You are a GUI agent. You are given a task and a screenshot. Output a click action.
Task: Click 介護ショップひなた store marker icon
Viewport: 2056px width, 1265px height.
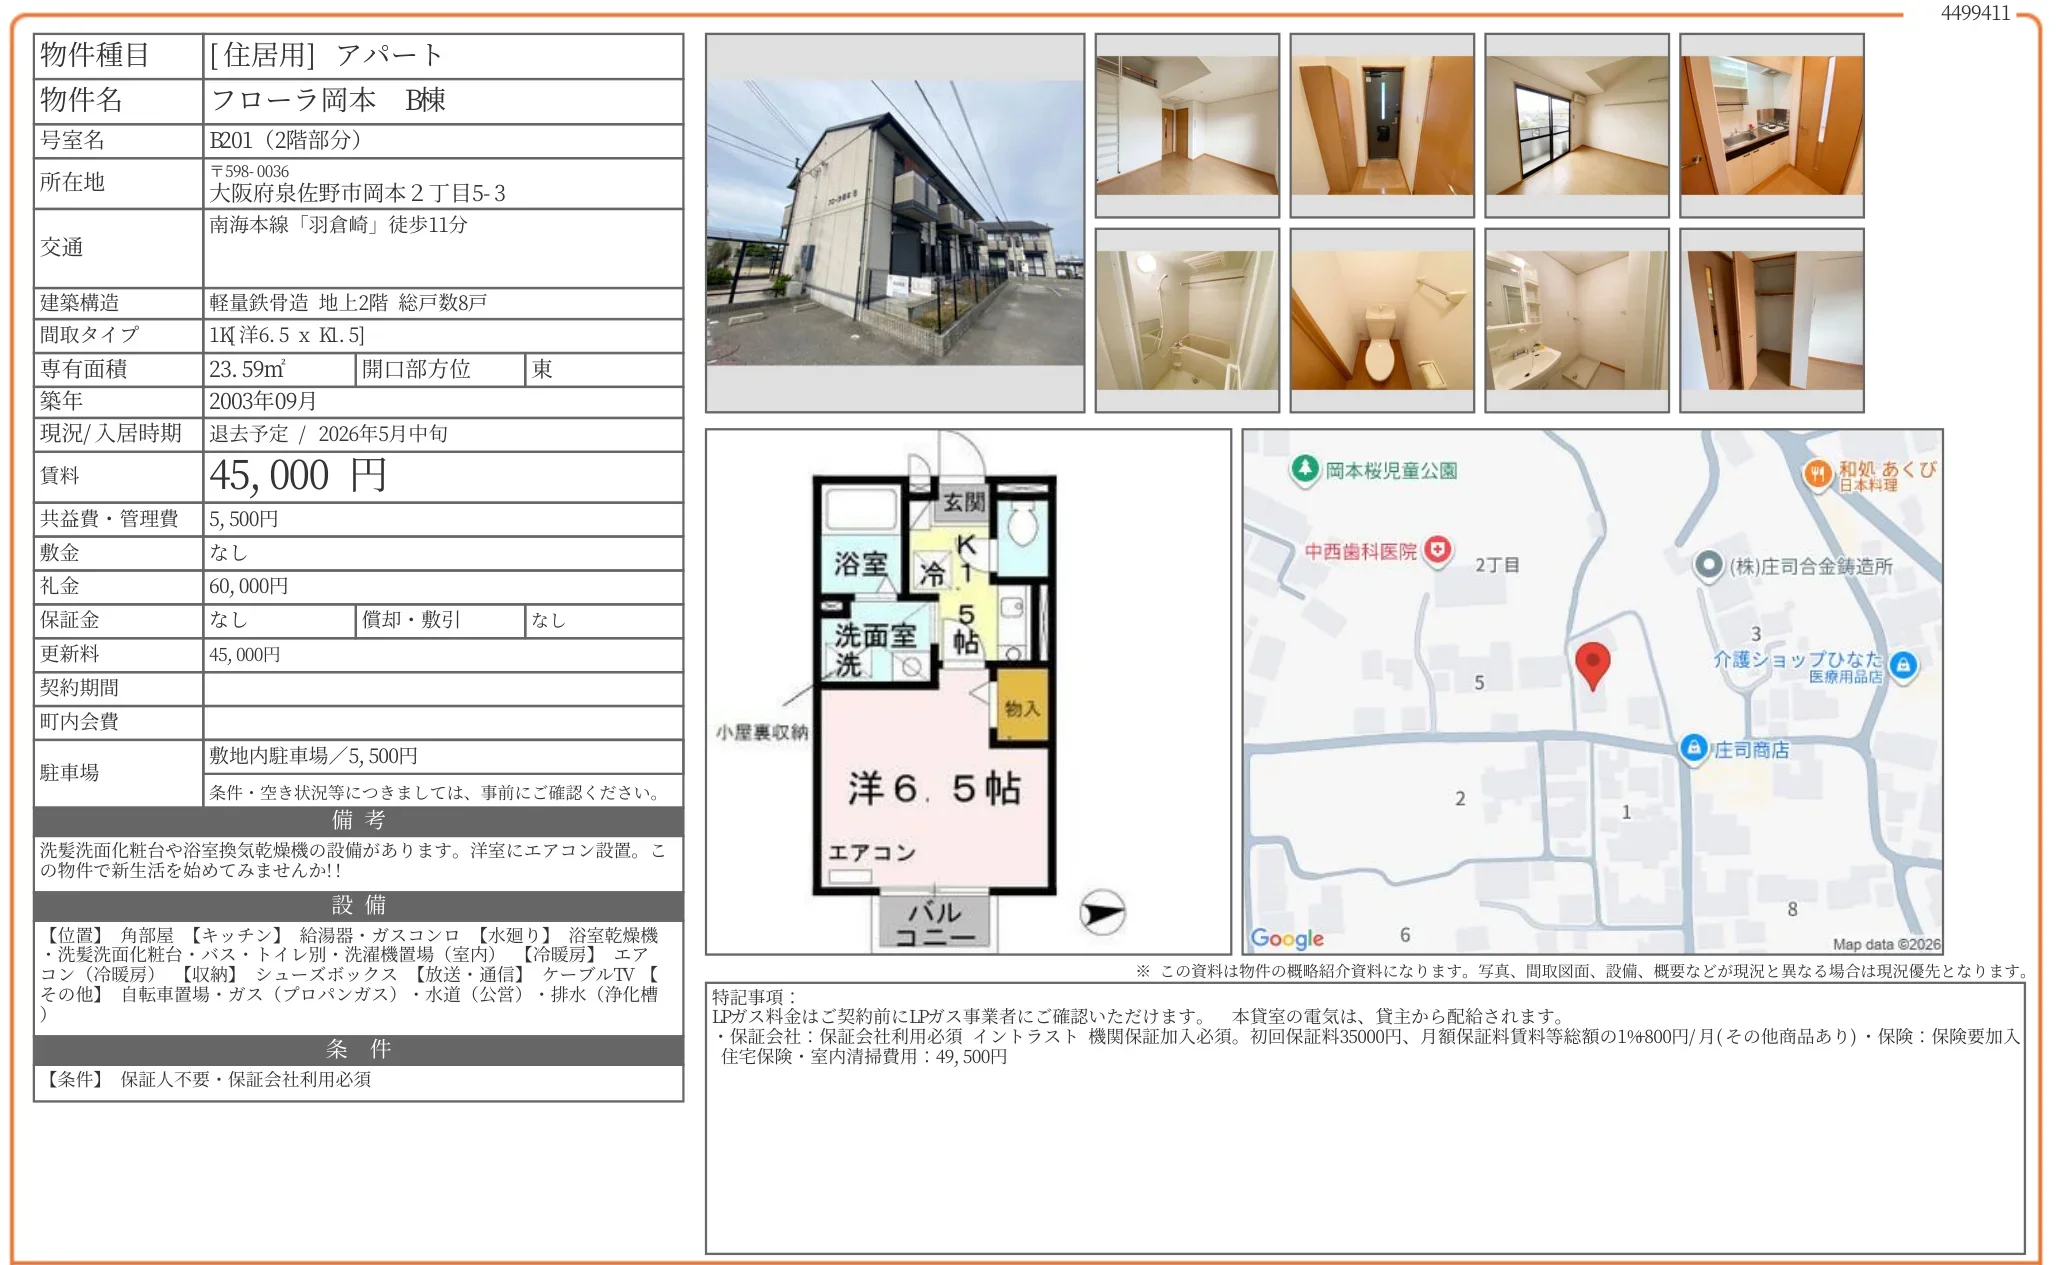pos(1903,664)
